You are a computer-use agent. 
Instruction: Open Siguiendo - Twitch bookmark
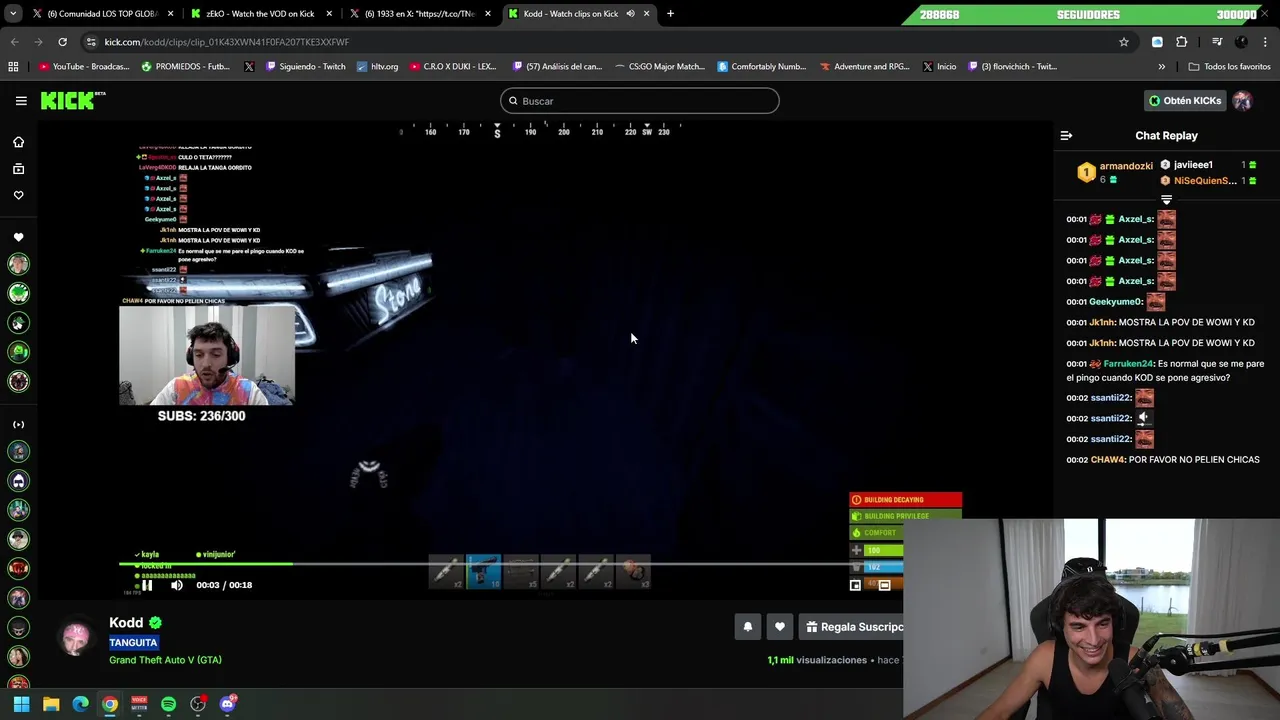point(305,67)
